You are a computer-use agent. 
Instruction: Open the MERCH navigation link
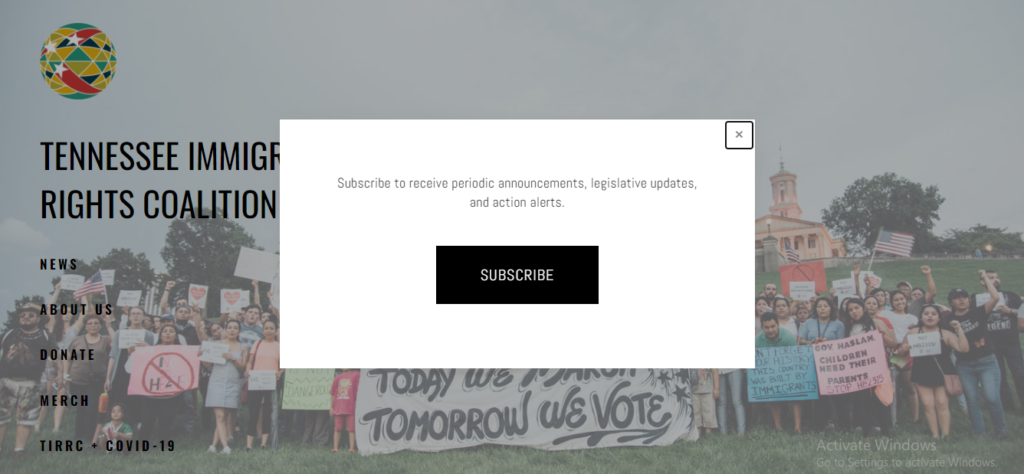click(65, 401)
